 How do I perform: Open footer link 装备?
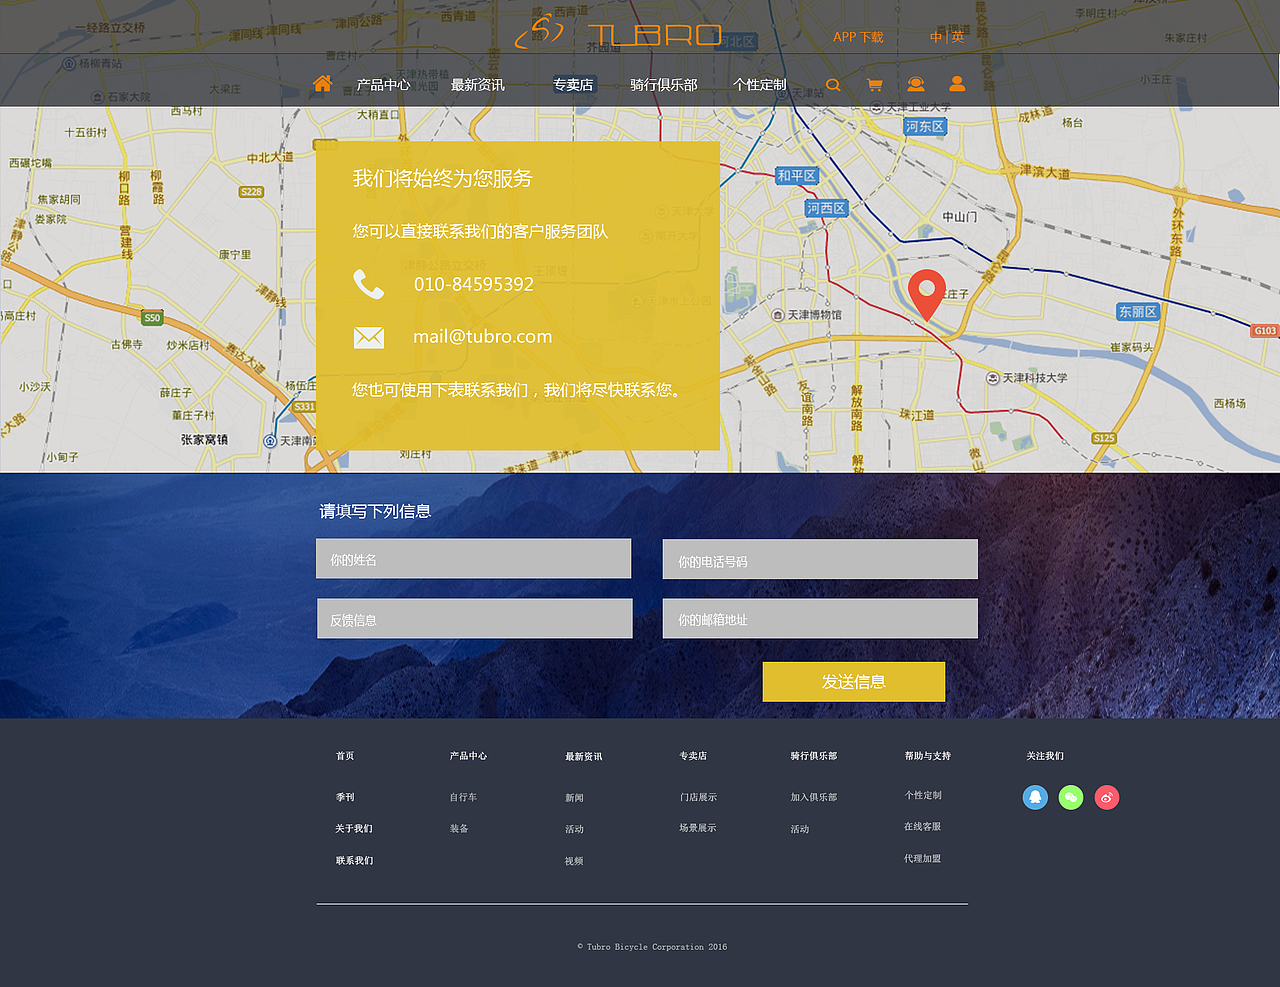click(x=459, y=829)
